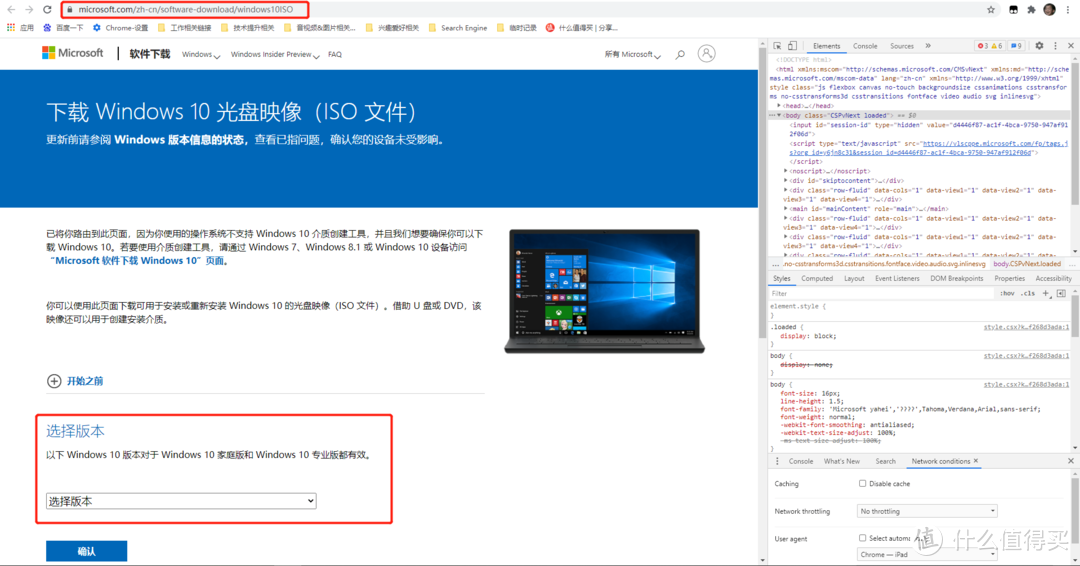The height and width of the screenshot is (566, 1080).
Task: Open the 选择版本 edition dropdown
Action: tap(181, 501)
